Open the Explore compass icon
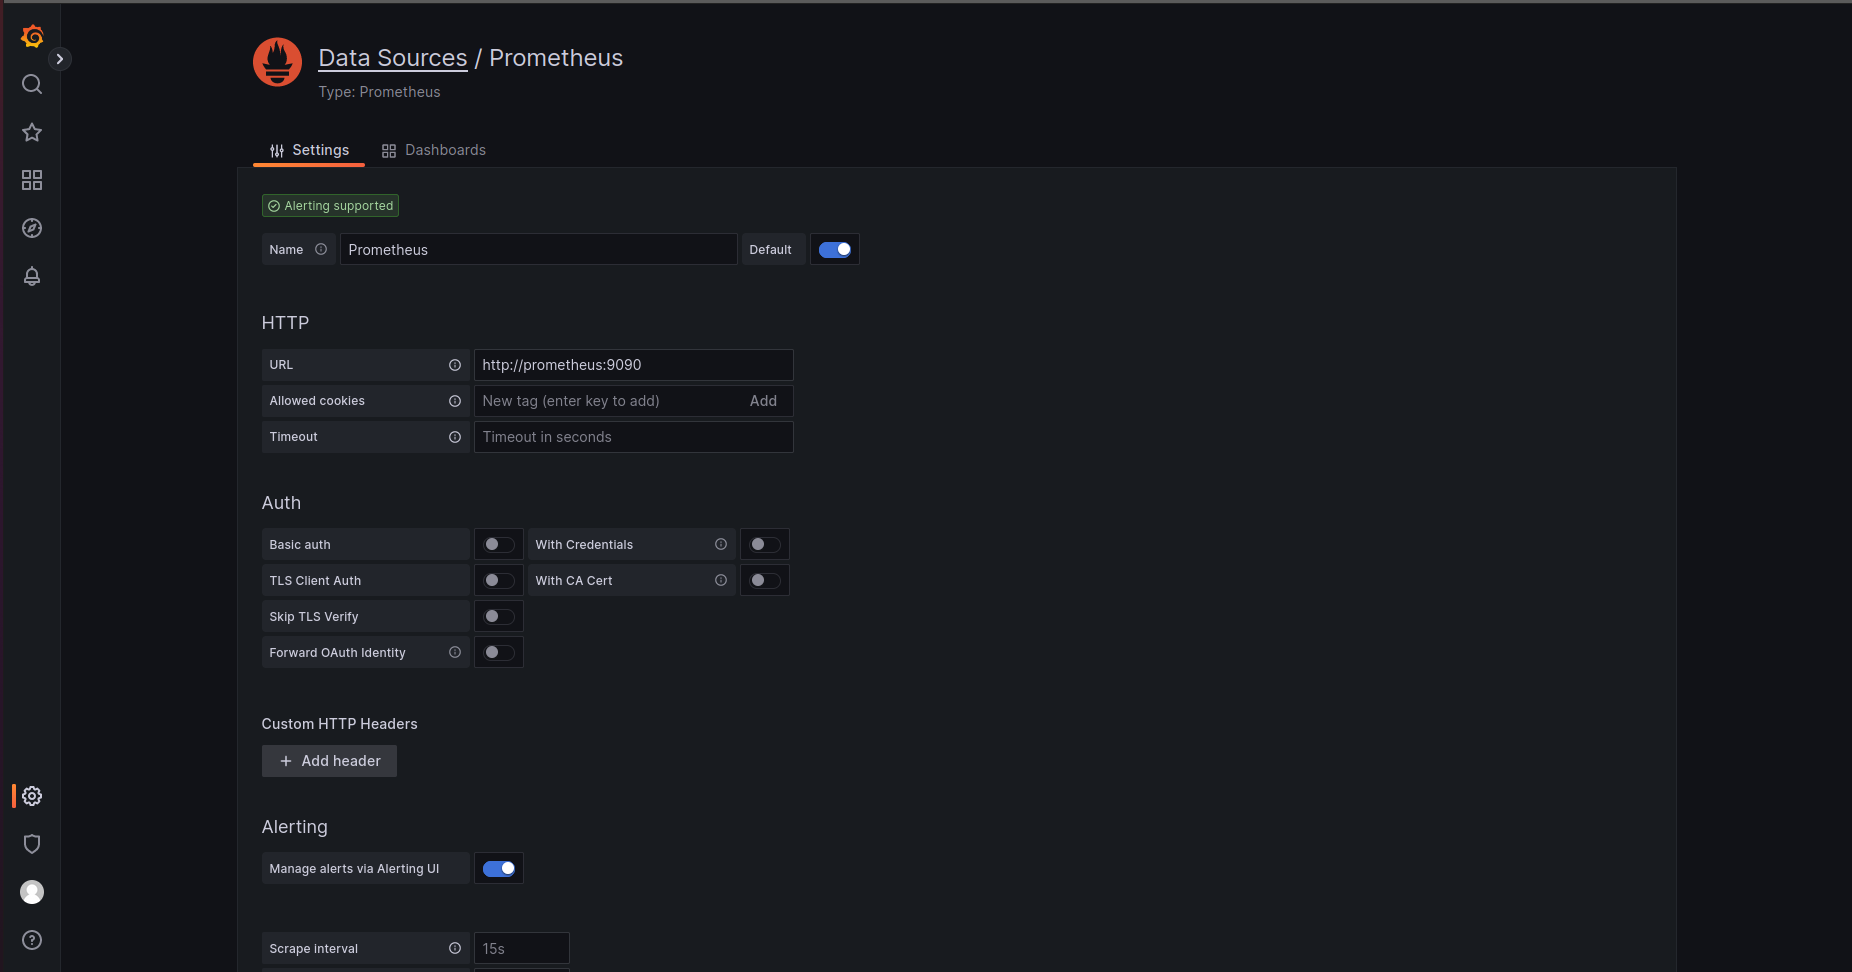1852x972 pixels. click(x=32, y=228)
